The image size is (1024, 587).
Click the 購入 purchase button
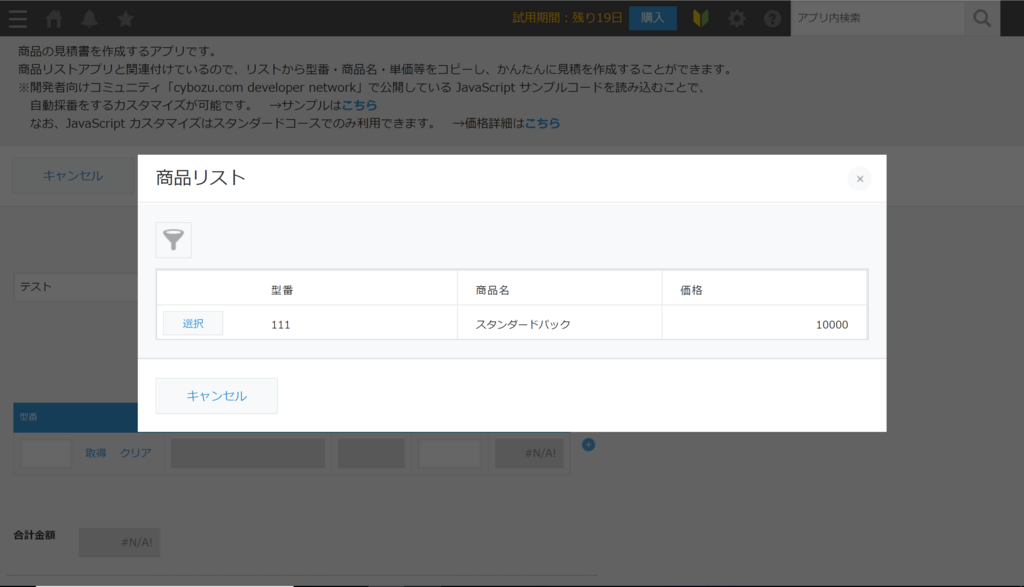pyautogui.click(x=652, y=18)
